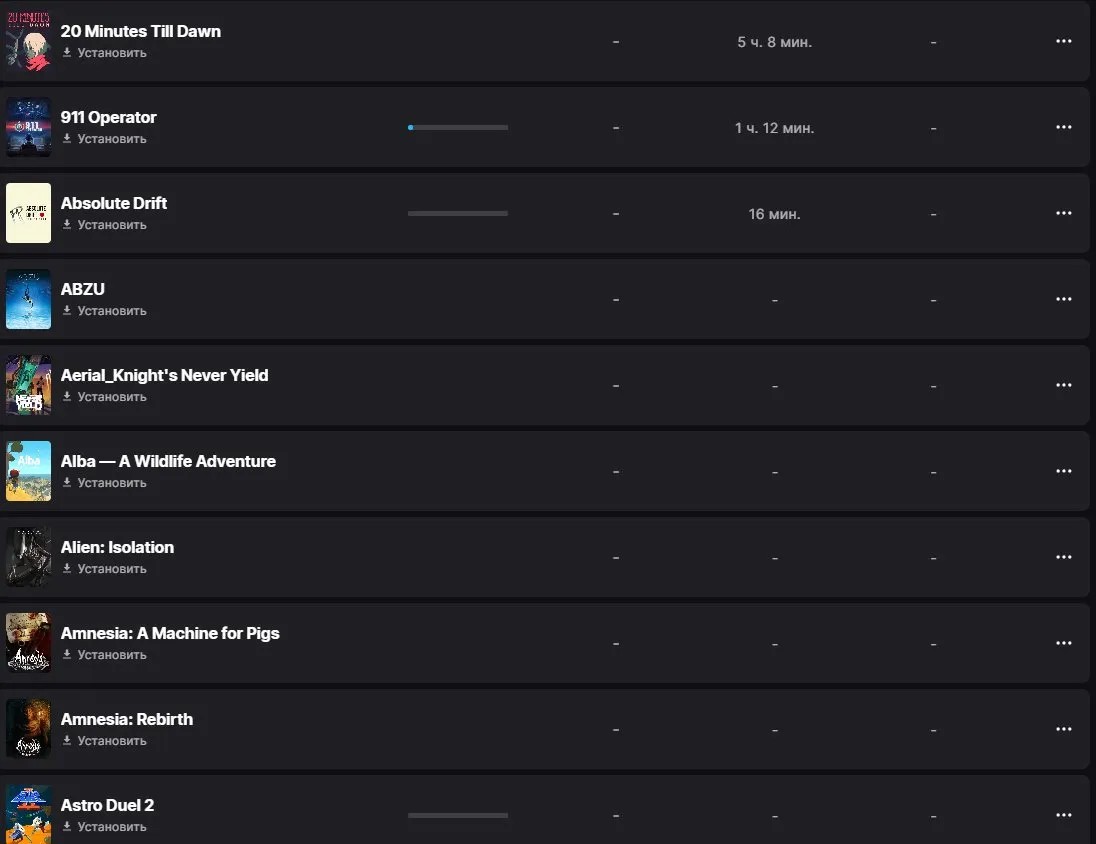Open three-dot menu for Amnesia: Rebirth
Viewport: 1096px width, 844px height.
click(x=1063, y=729)
